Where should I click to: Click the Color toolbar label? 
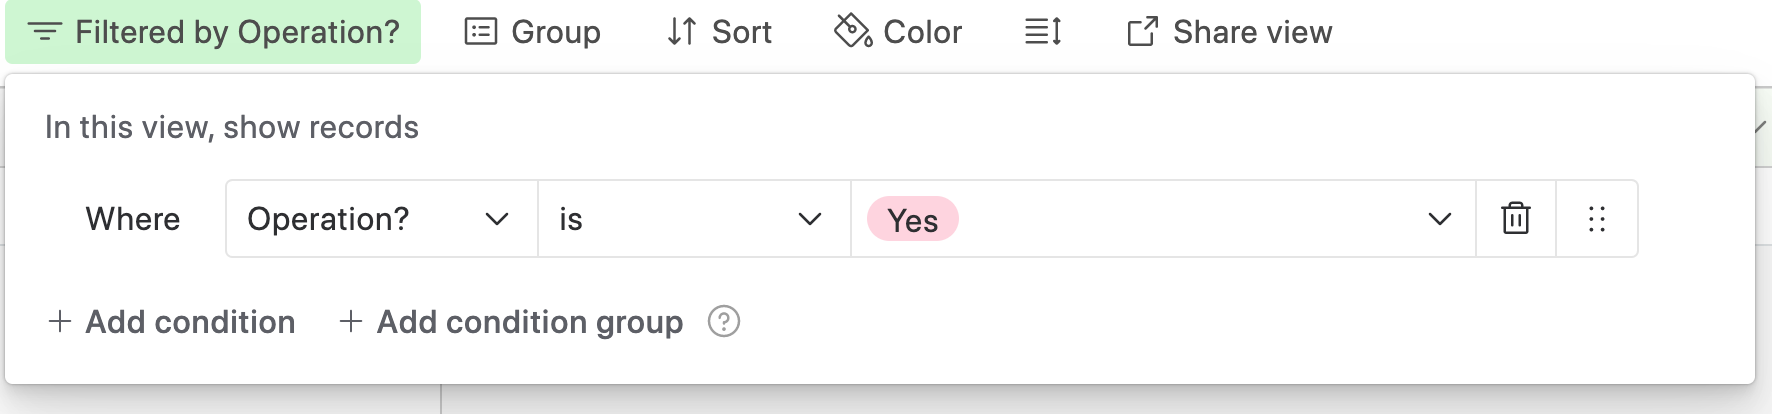923,32
